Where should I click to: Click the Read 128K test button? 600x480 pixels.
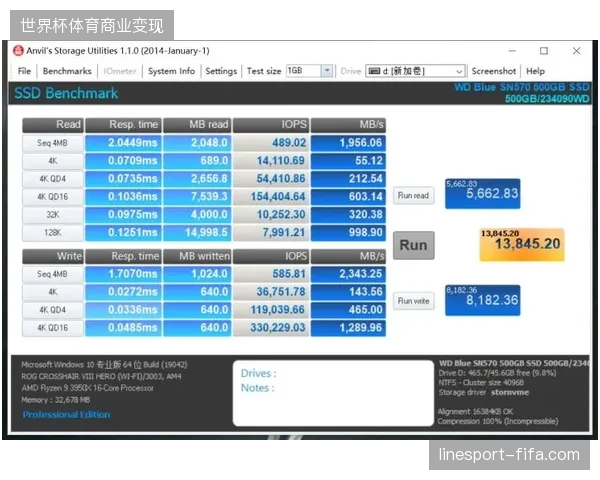pyautogui.click(x=52, y=233)
